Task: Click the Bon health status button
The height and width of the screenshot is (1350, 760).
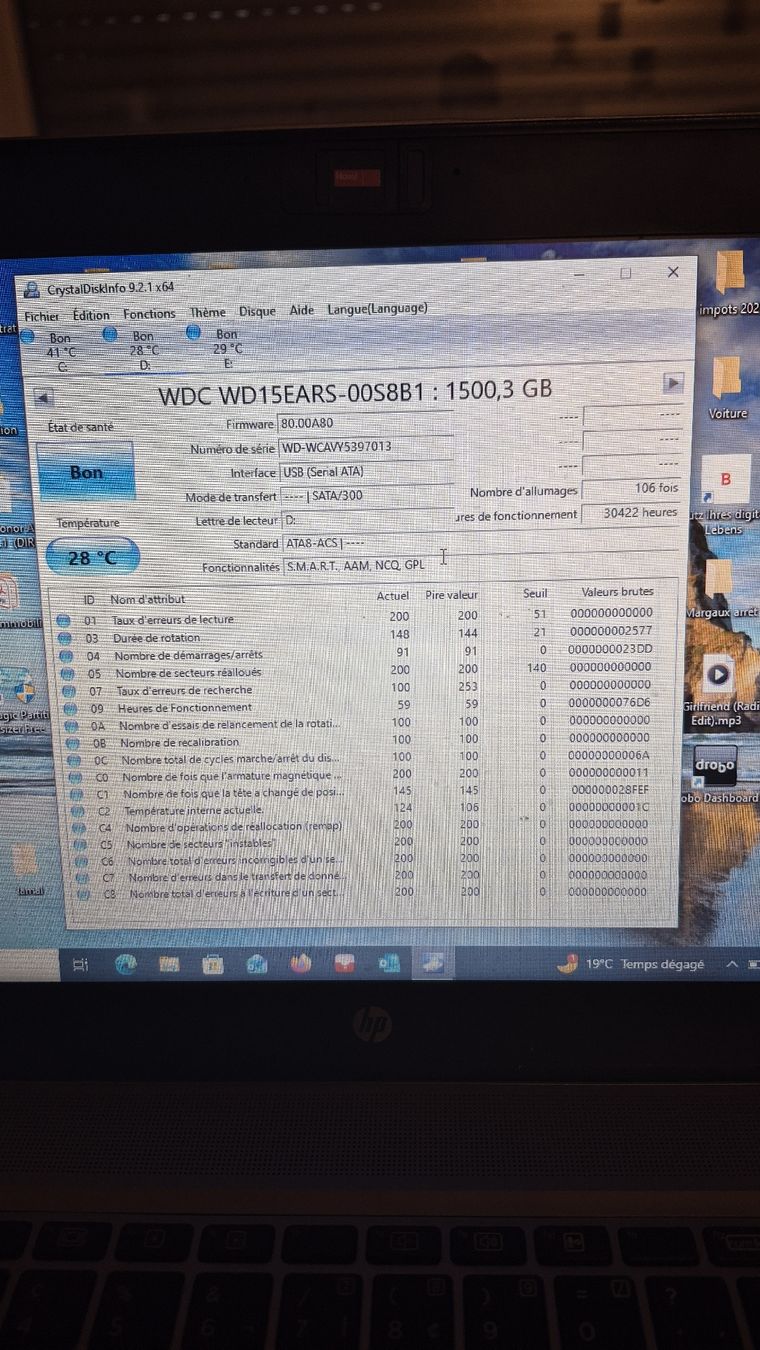Action: [x=86, y=471]
